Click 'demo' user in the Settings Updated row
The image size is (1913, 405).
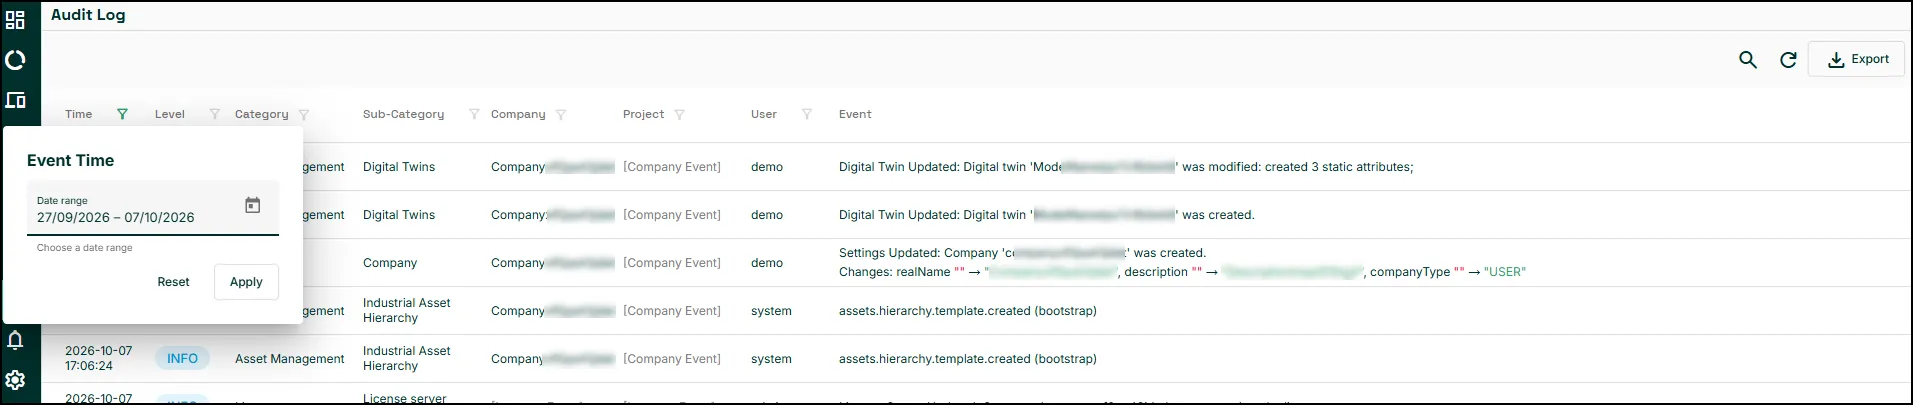(x=767, y=263)
